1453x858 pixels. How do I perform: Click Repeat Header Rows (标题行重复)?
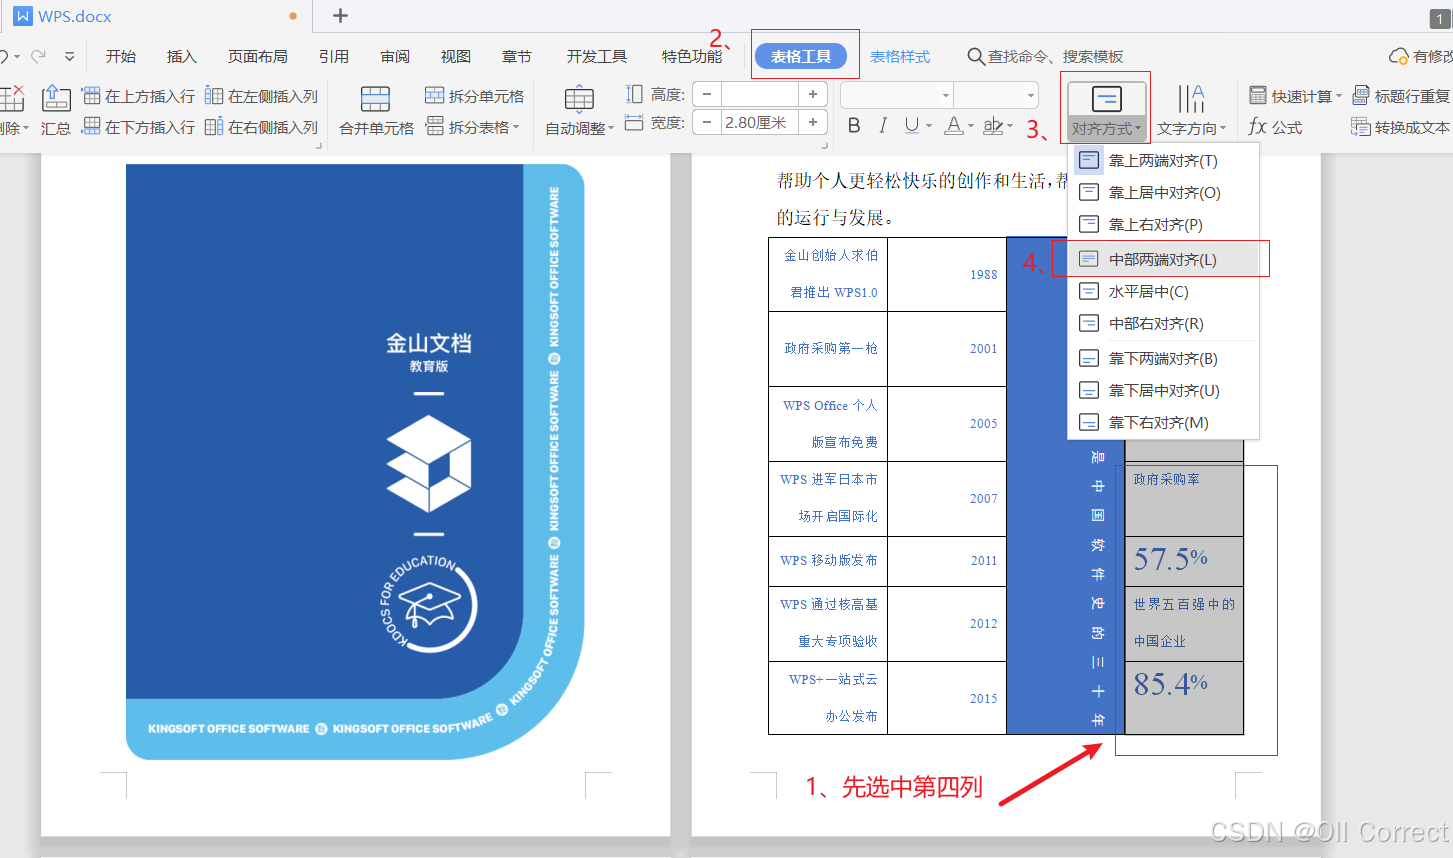click(1400, 96)
